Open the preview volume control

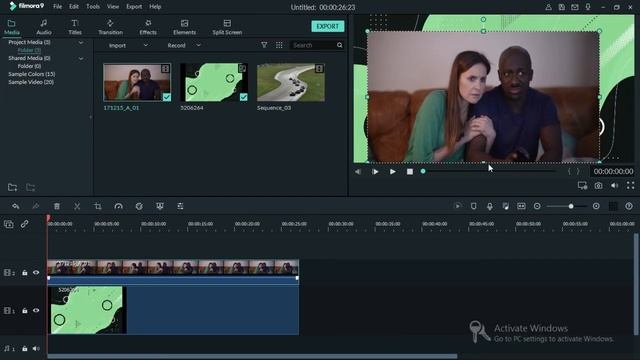(614, 186)
